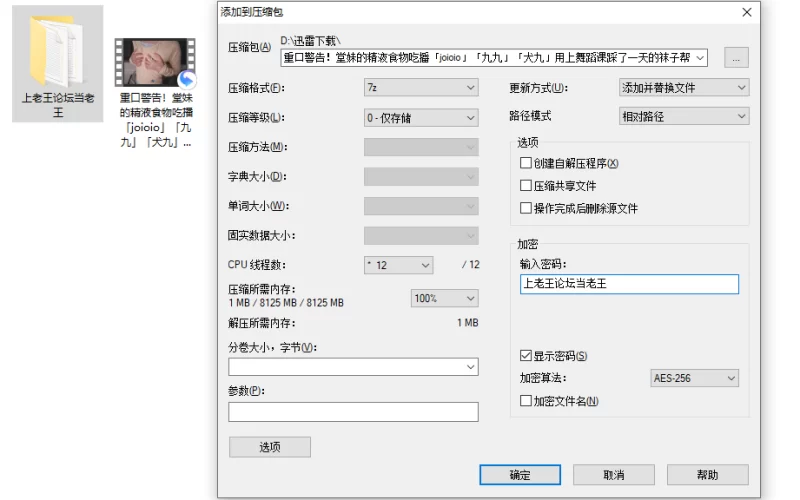Open the AES-256 加密算法 dropdown

coord(695,378)
